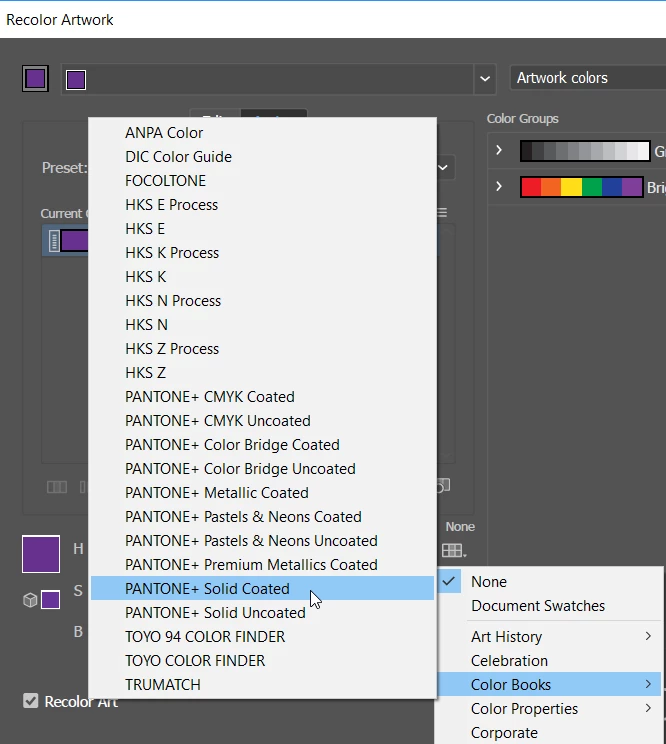
Task: Click the large purple color preview
Action: pos(41,554)
